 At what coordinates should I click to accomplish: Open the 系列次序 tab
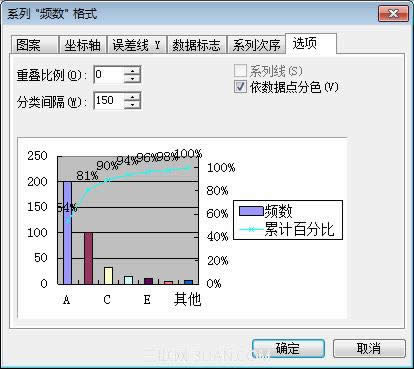click(256, 45)
